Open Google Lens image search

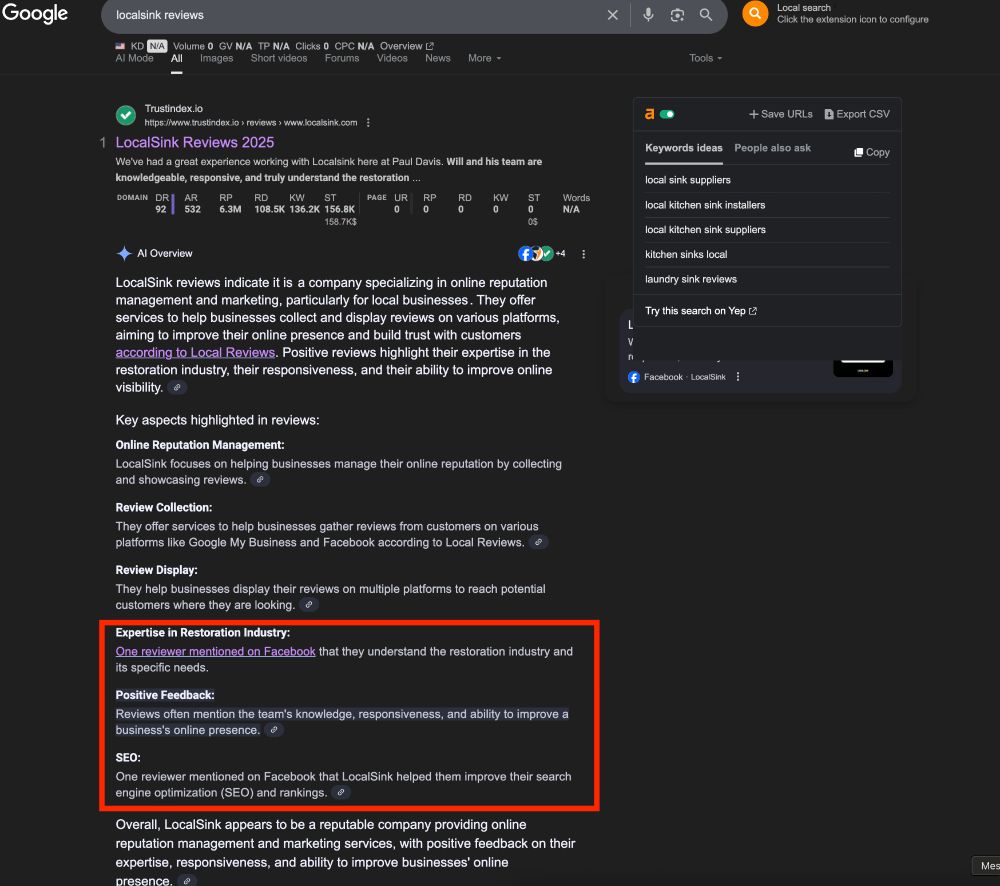point(677,15)
